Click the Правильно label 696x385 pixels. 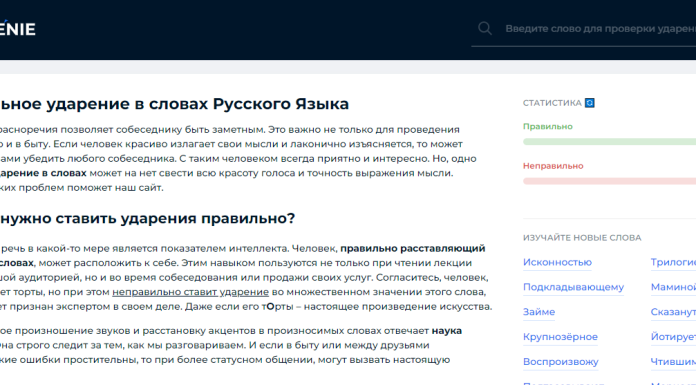(x=548, y=127)
